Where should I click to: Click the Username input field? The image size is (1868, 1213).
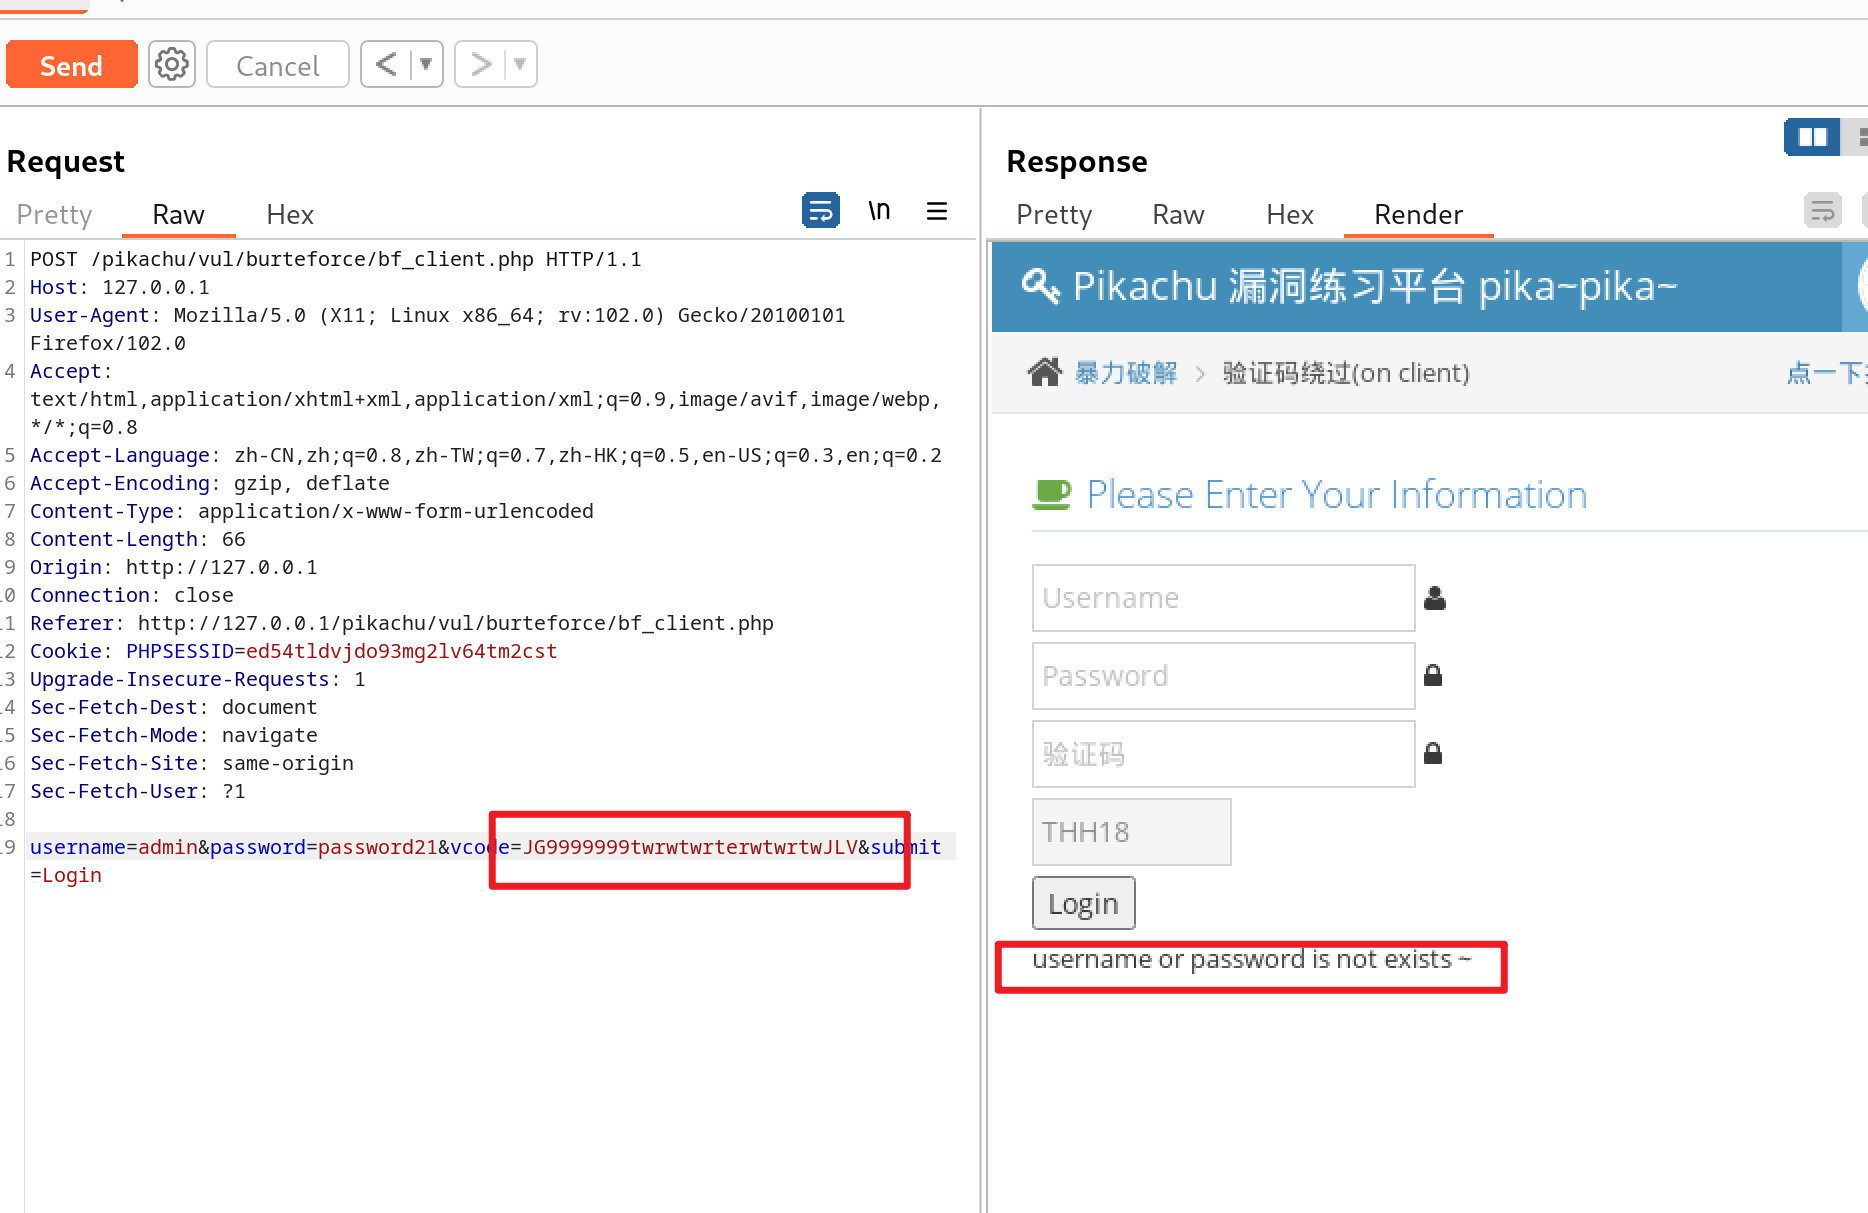[x=1223, y=598]
